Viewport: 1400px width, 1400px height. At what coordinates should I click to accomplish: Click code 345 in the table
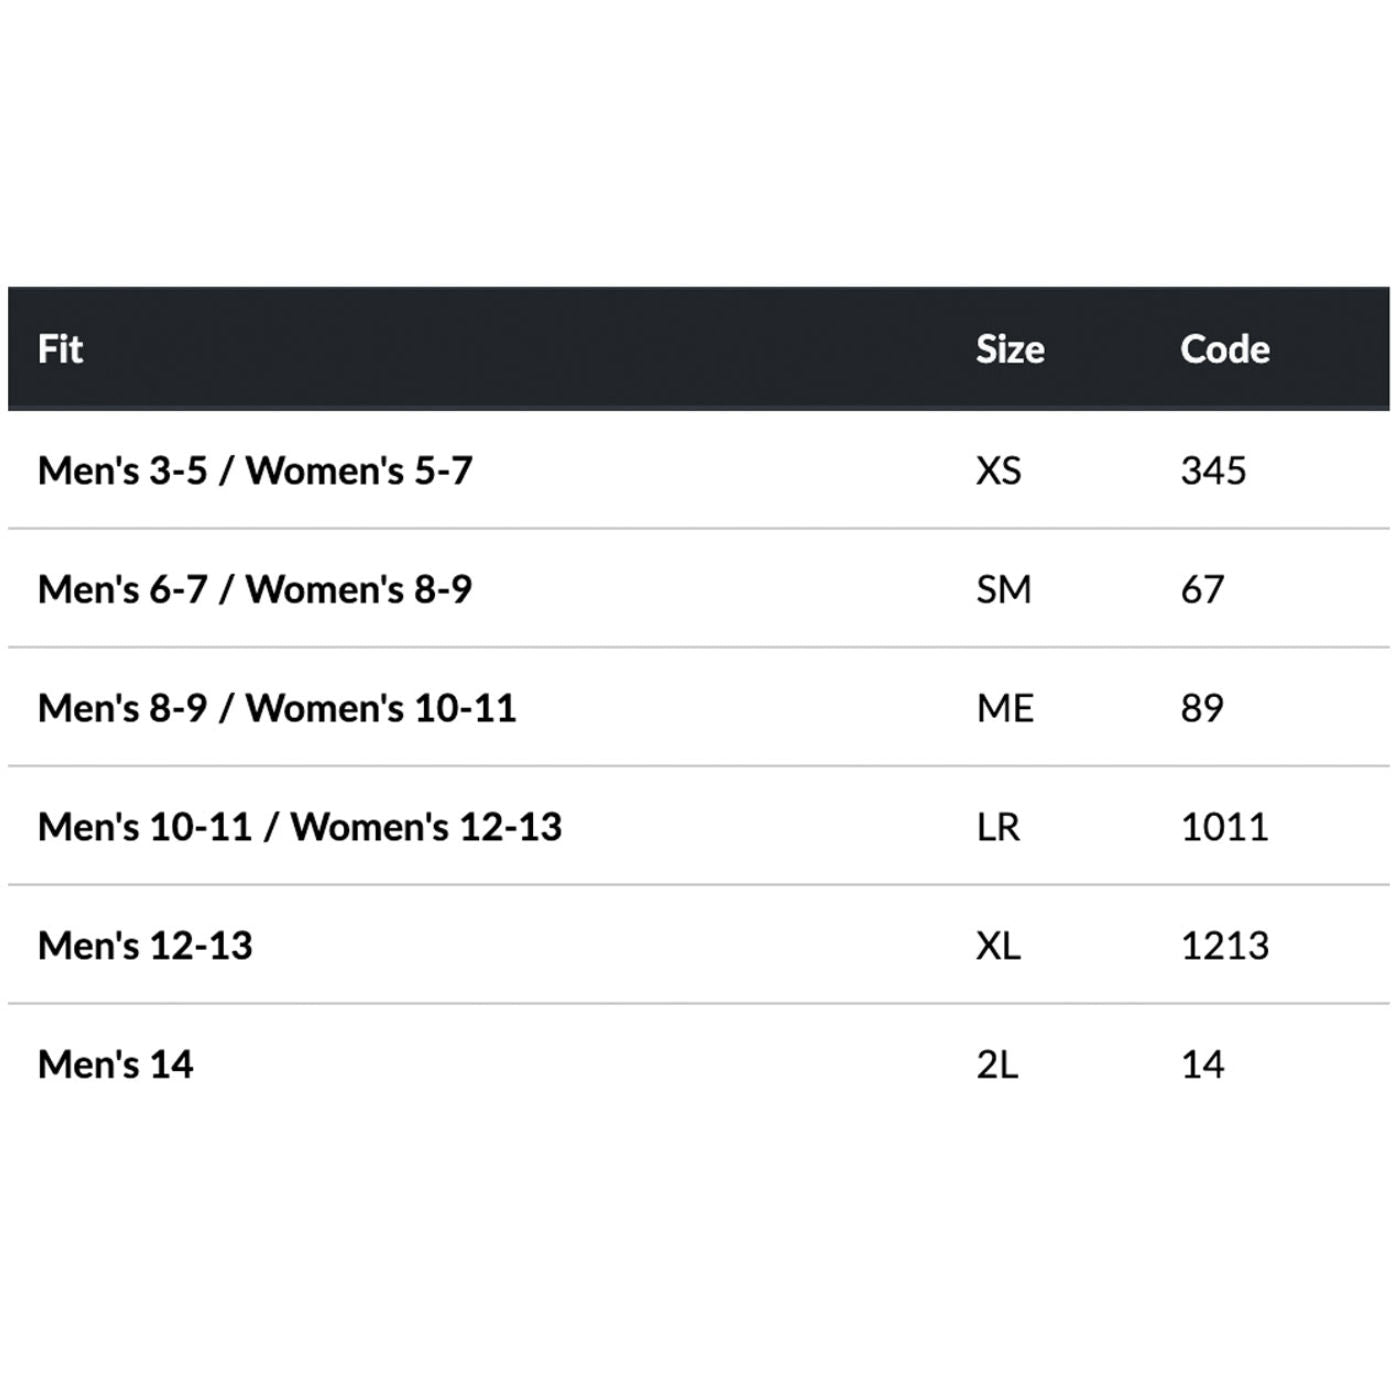[1213, 471]
